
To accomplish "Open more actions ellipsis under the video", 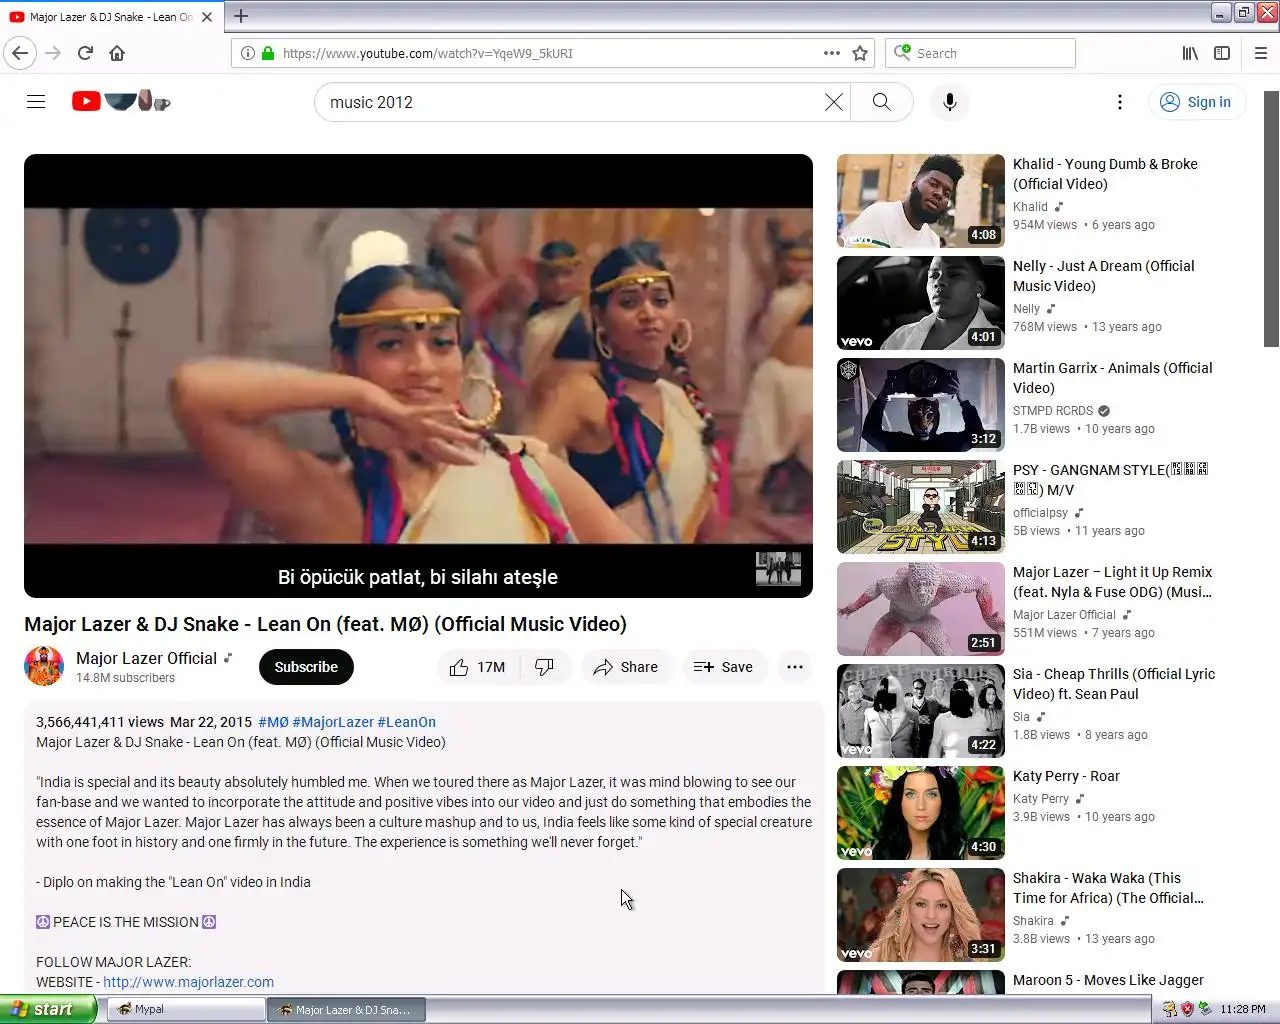I will point(795,667).
